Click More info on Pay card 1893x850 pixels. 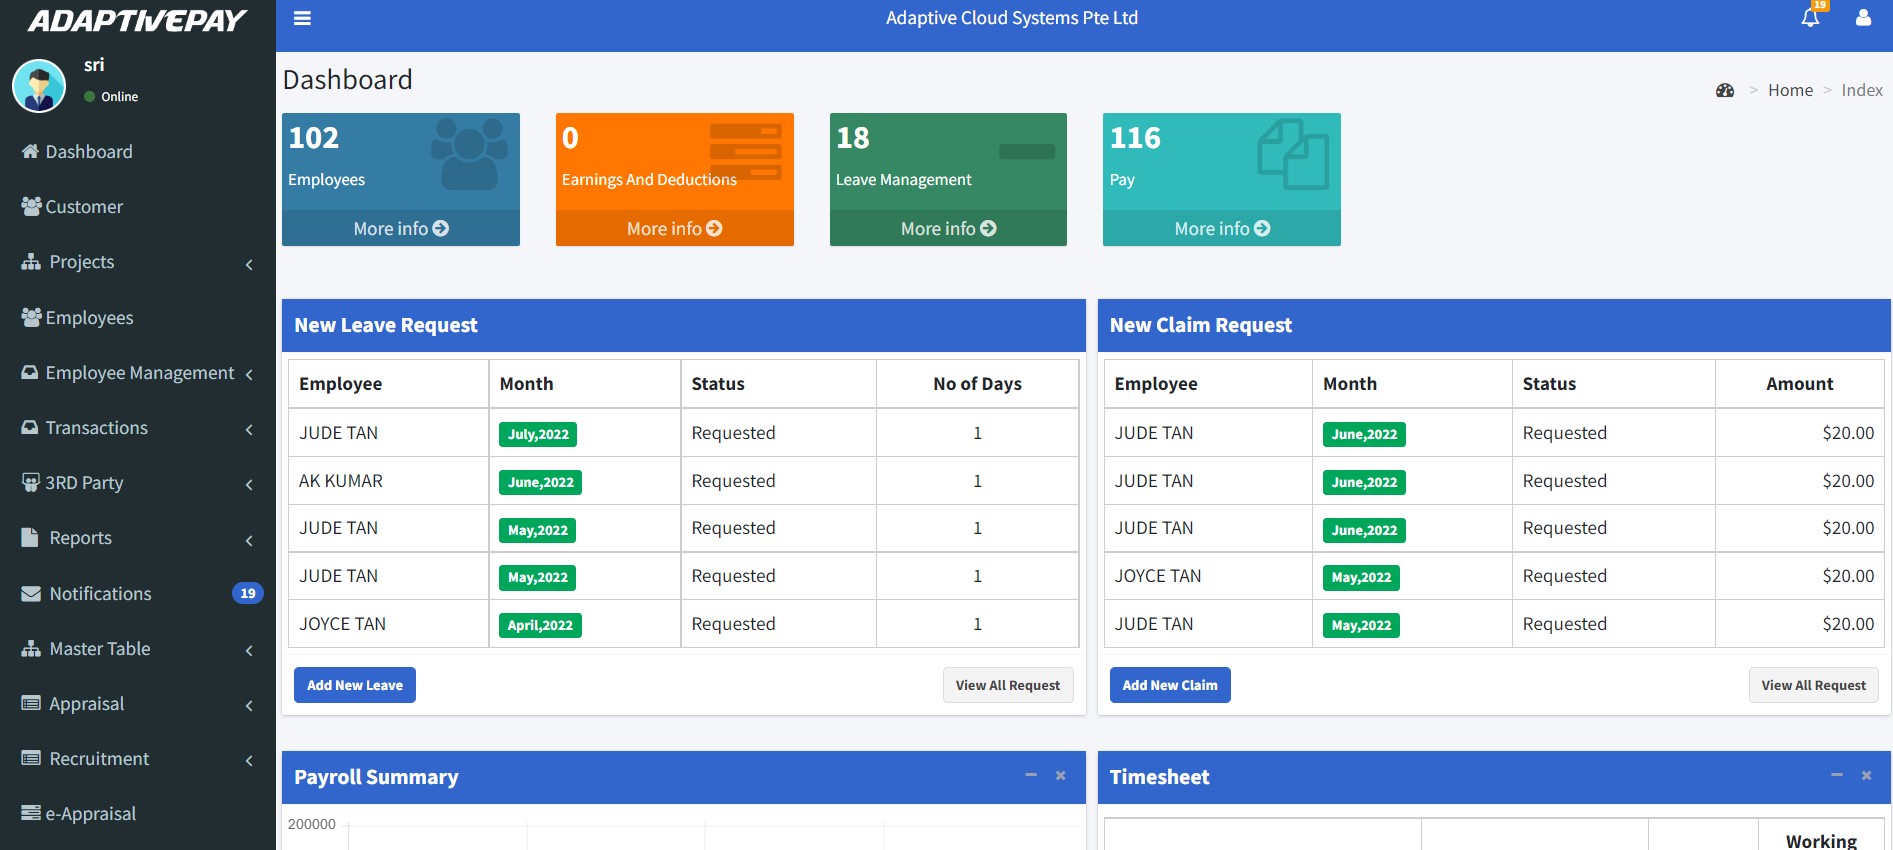pos(1222,228)
